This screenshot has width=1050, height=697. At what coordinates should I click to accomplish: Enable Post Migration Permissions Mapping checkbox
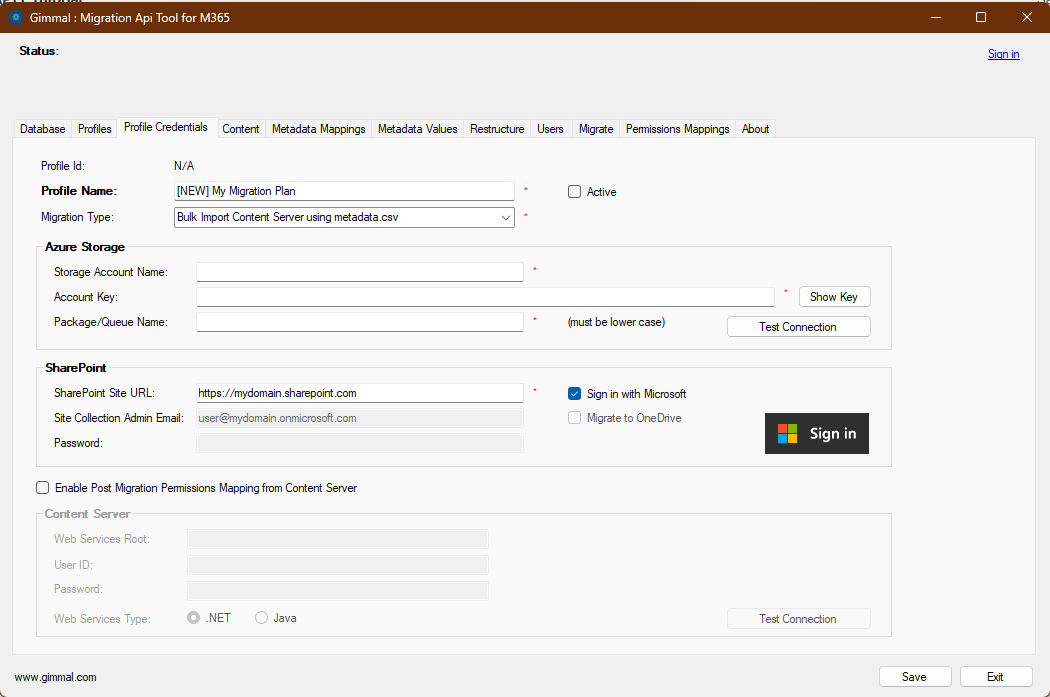(x=42, y=488)
